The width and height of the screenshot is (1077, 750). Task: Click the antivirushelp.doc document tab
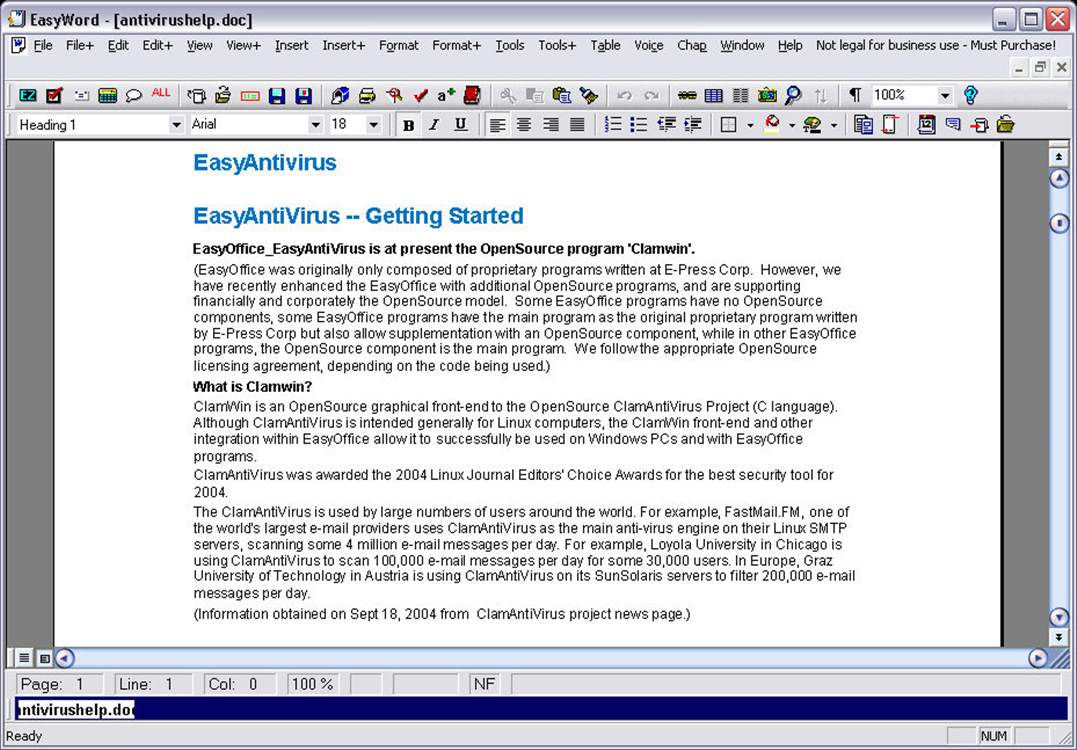75,709
